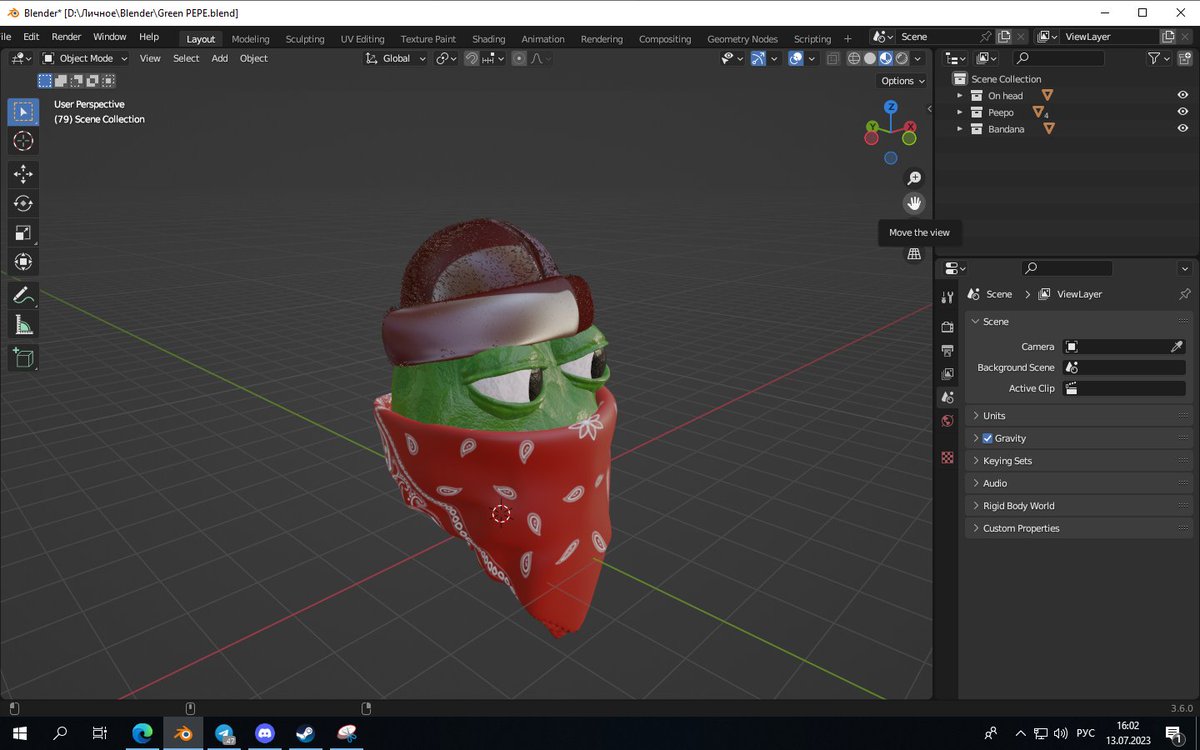The image size is (1200, 750).
Task: Switch to UV Editing workspace tab
Action: pos(362,39)
